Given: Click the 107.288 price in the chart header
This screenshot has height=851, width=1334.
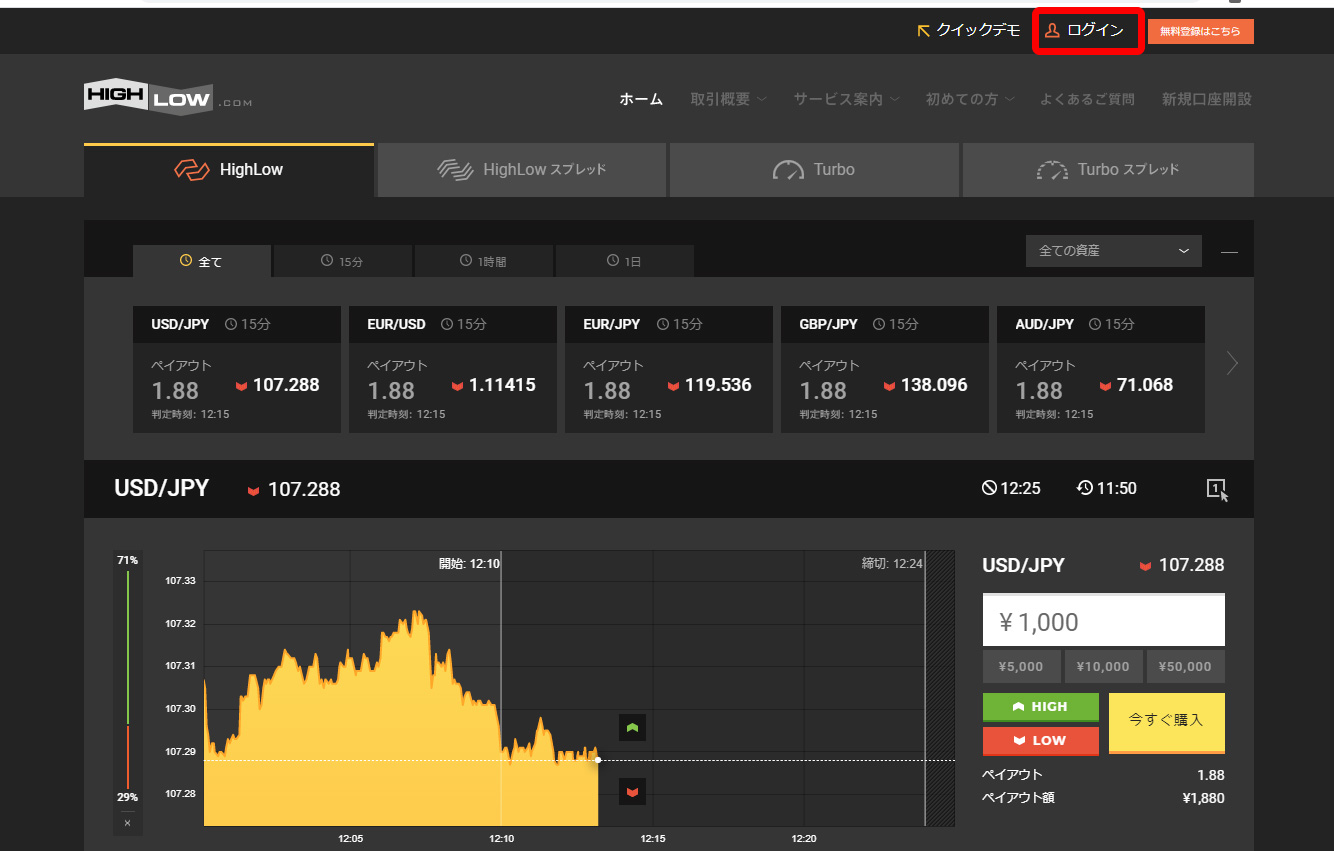Looking at the screenshot, I should click(x=304, y=490).
